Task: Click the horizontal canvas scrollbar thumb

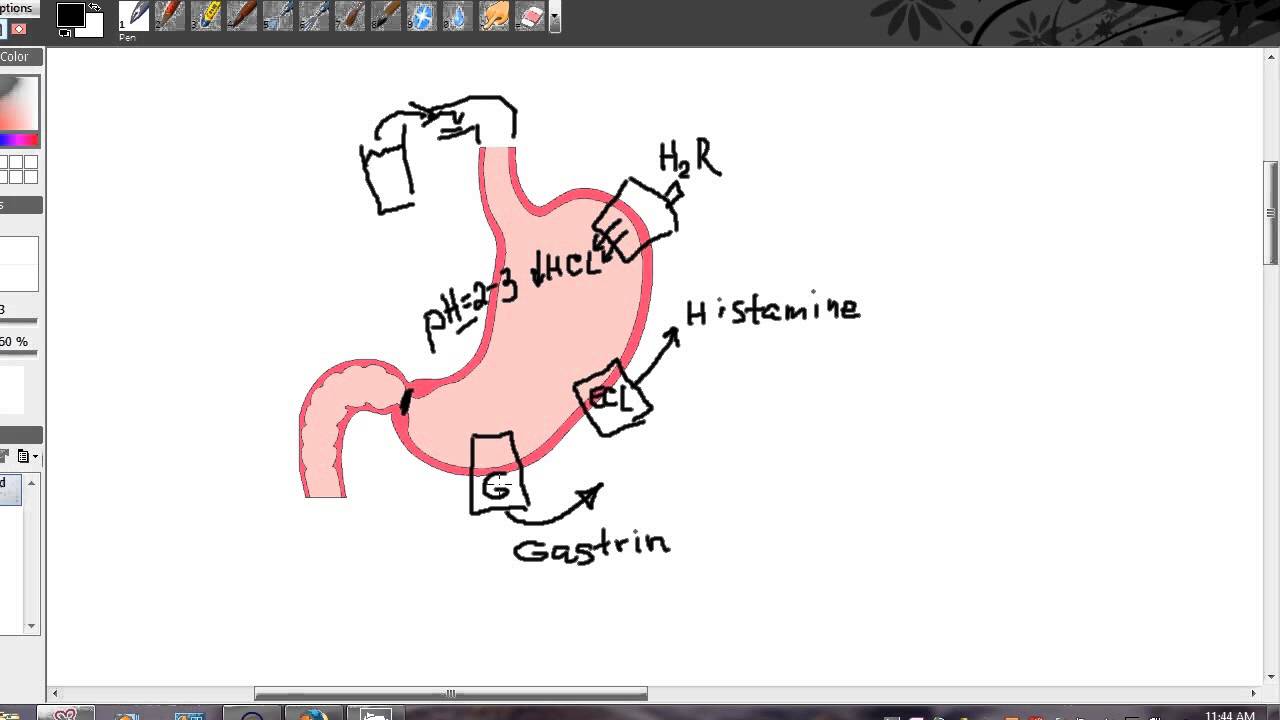Action: pos(451,694)
